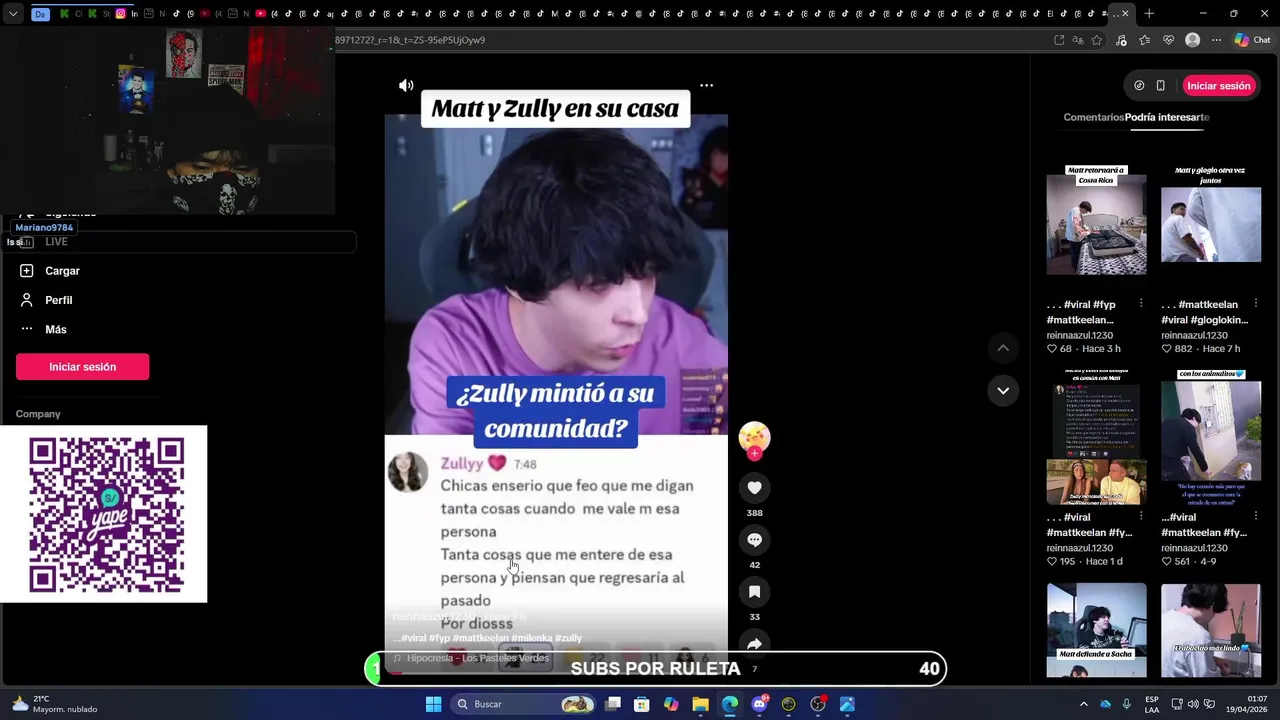Click the #mattkeelan hashtag in the caption

(x=481, y=638)
